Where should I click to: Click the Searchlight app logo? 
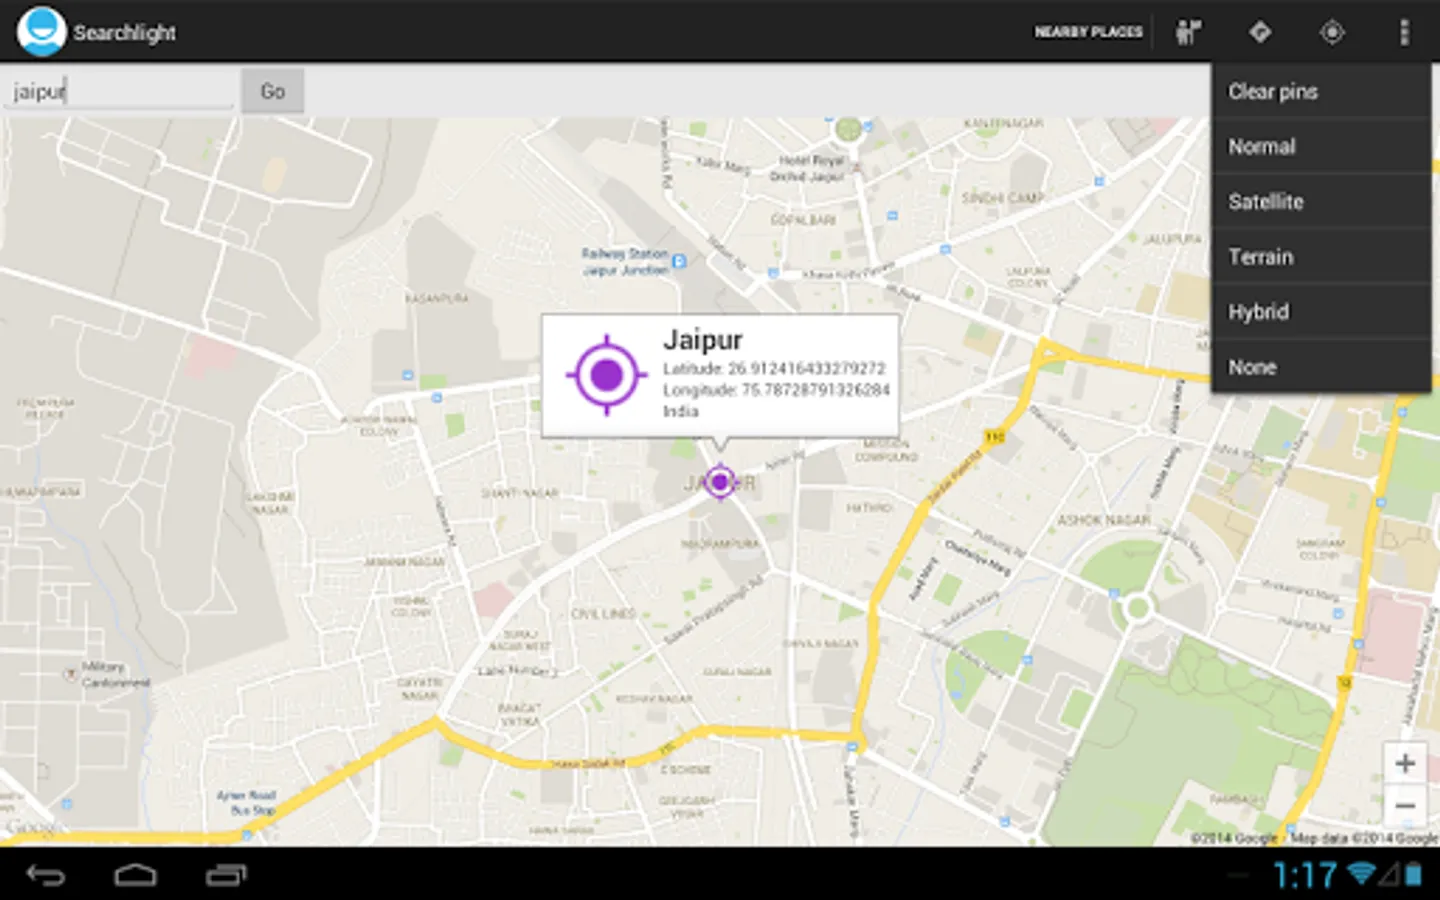42,31
